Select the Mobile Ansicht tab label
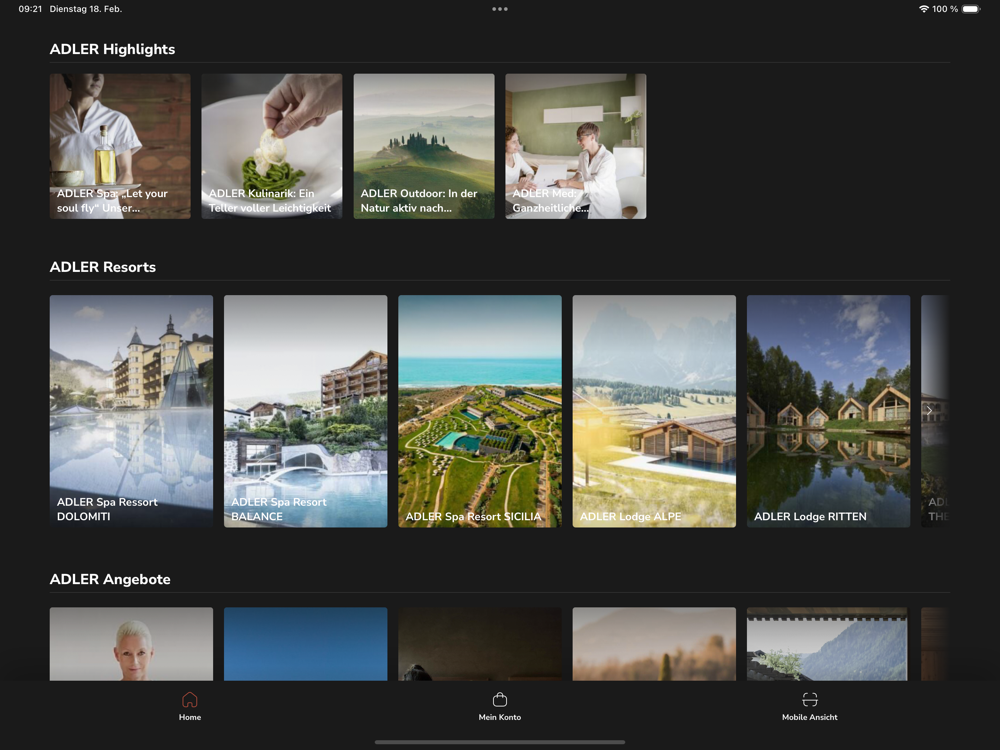Image resolution: width=1000 pixels, height=750 pixels. [810, 717]
